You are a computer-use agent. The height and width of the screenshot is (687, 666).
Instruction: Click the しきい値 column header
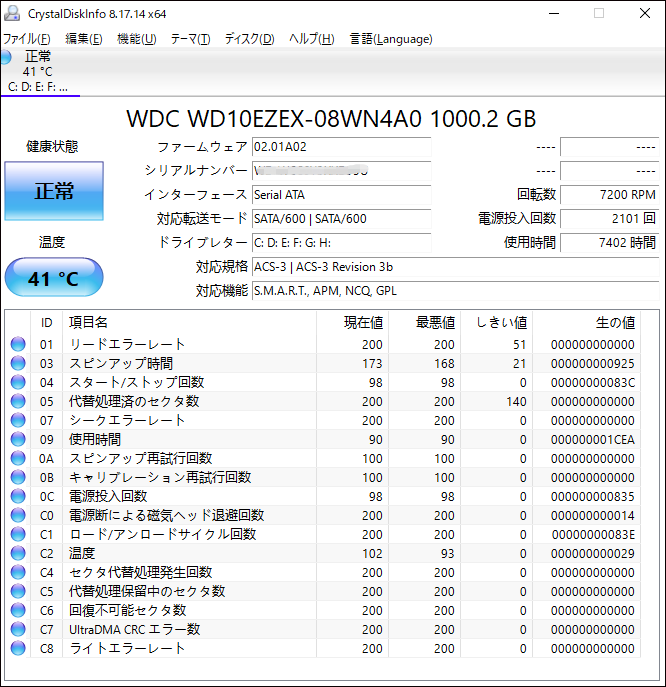coord(496,322)
